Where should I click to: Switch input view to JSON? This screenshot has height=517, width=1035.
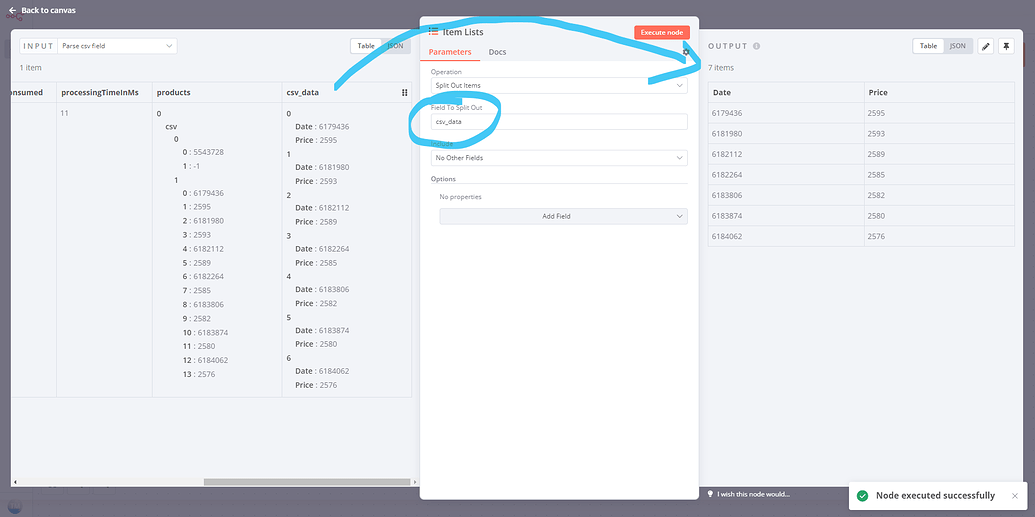pyautogui.click(x=395, y=46)
